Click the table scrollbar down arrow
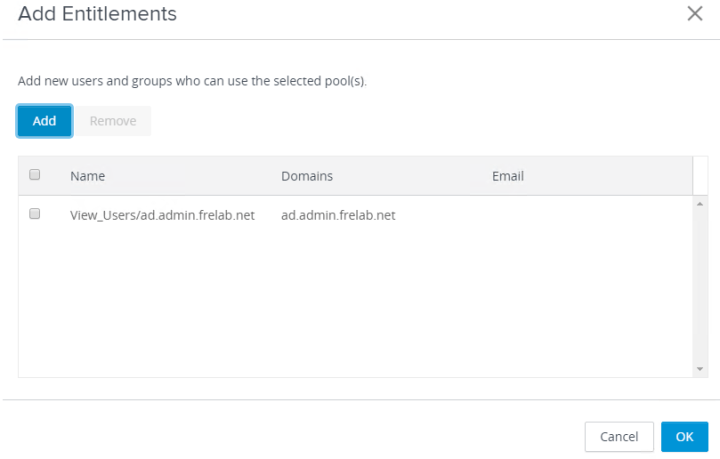Viewport: 720px width, 459px height. [699, 369]
